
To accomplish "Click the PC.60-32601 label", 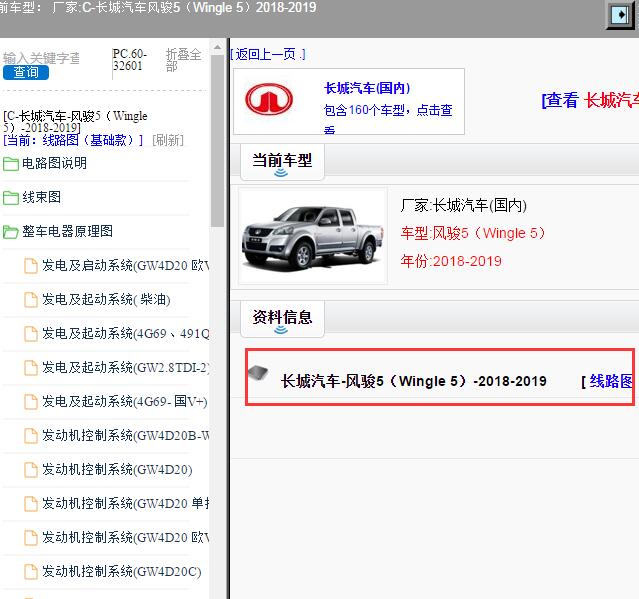I will point(130,60).
